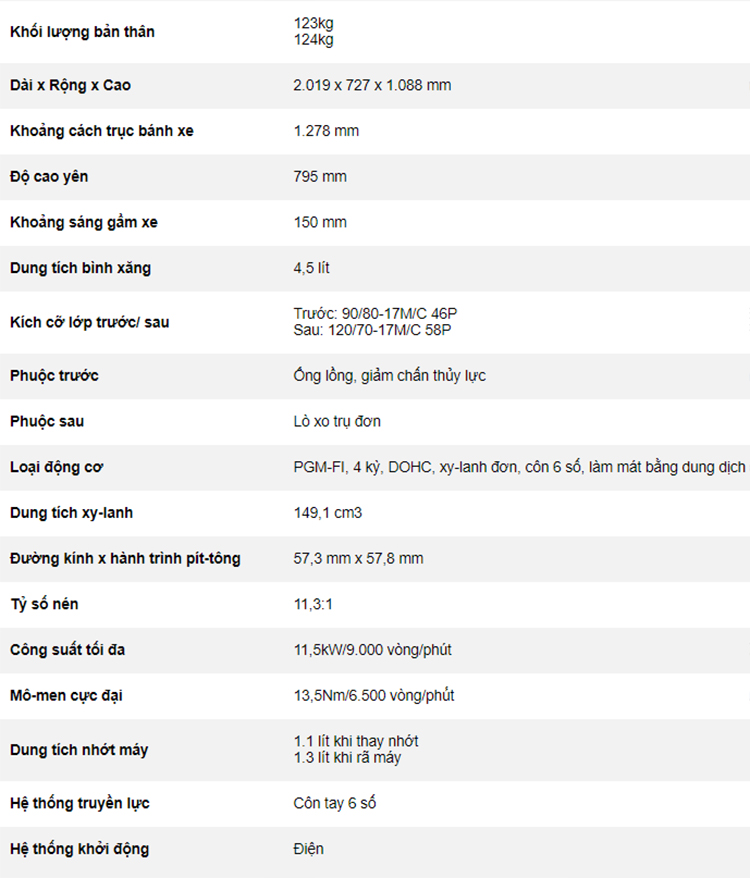Select the 'Lò xo trụ đơn' value

coord(337,421)
